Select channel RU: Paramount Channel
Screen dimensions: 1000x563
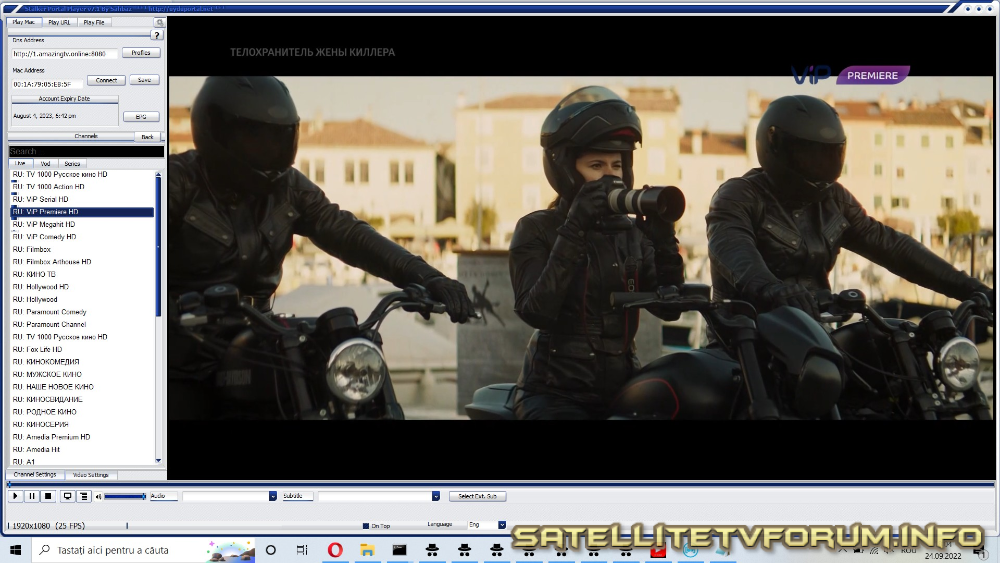(x=82, y=325)
